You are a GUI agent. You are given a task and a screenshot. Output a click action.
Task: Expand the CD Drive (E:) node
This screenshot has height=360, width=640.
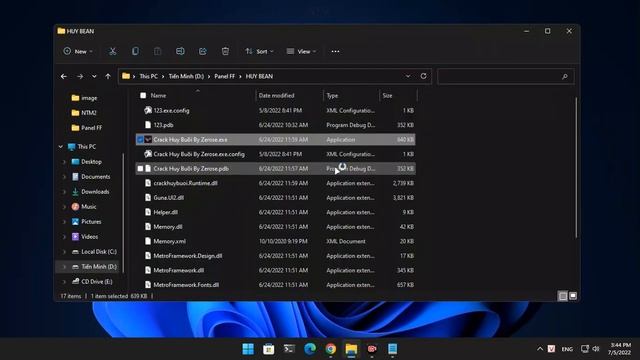(x=64, y=282)
